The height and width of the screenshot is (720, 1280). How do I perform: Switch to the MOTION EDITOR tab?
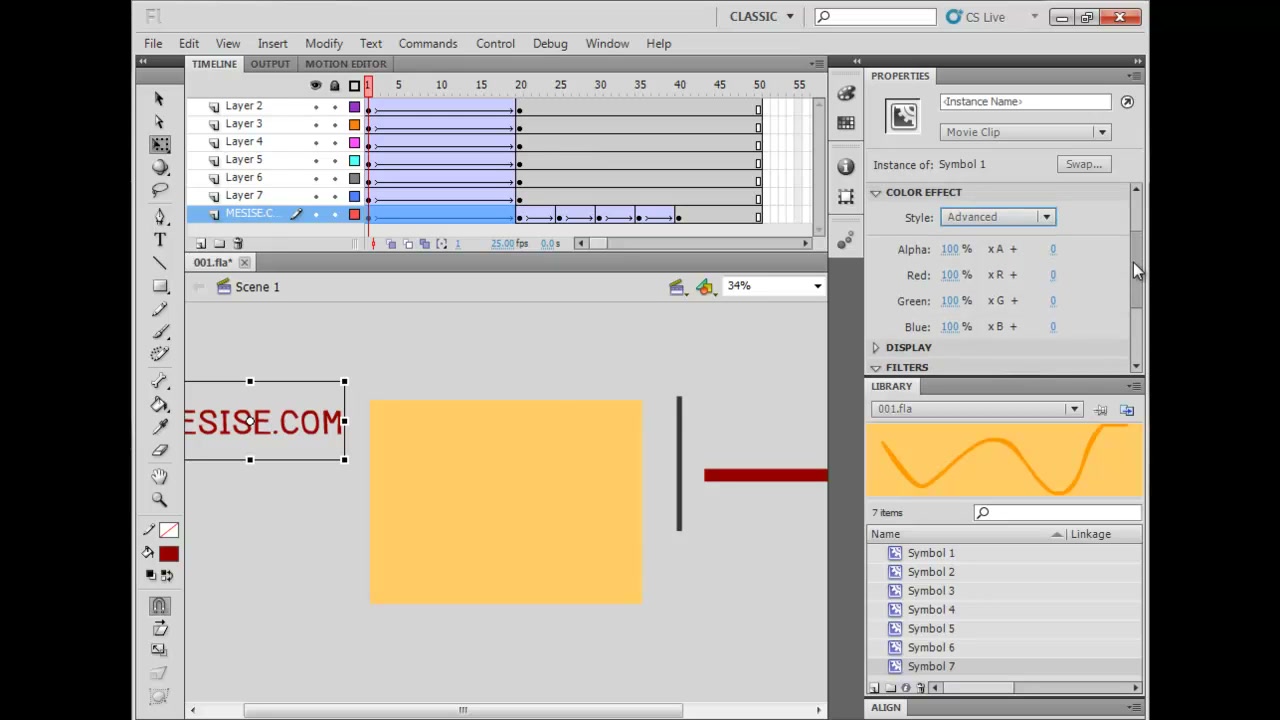pyautogui.click(x=346, y=64)
